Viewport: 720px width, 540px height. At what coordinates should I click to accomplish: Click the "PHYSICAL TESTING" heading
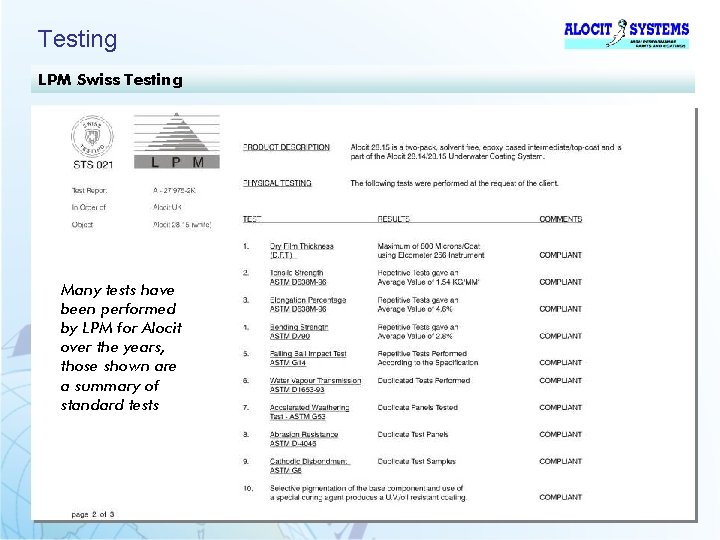point(277,183)
